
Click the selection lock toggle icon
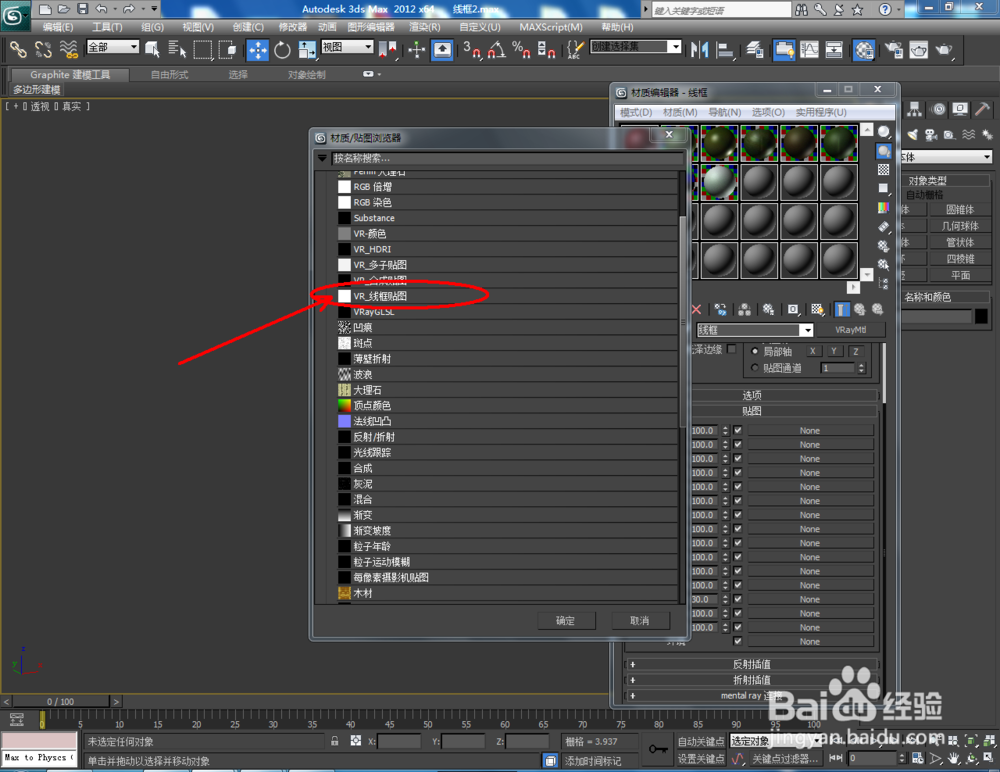coord(334,741)
